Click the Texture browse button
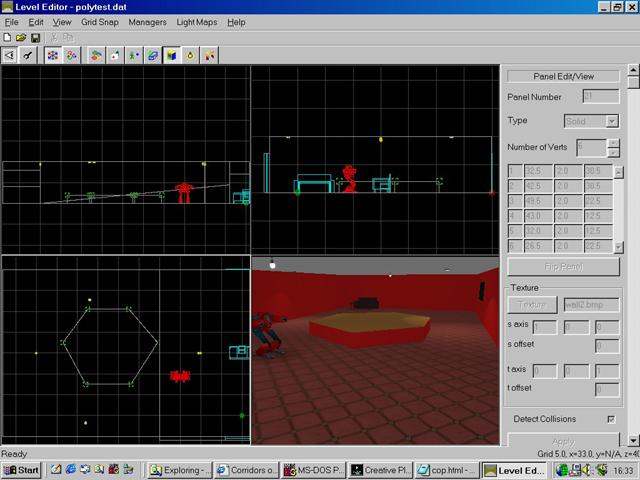This screenshot has height=480, width=640. pos(532,304)
